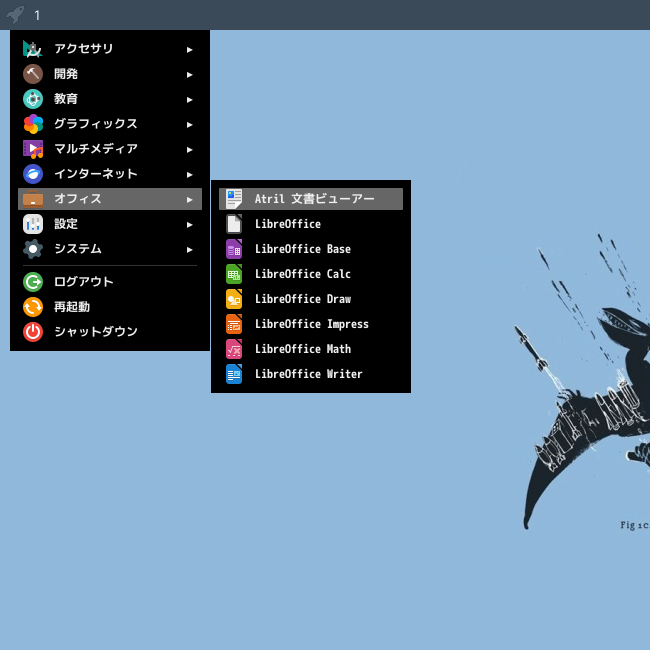Viewport: 650px width, 650px height.
Task: Click the LibreOffice Math formula icon
Action: [x=234, y=349]
